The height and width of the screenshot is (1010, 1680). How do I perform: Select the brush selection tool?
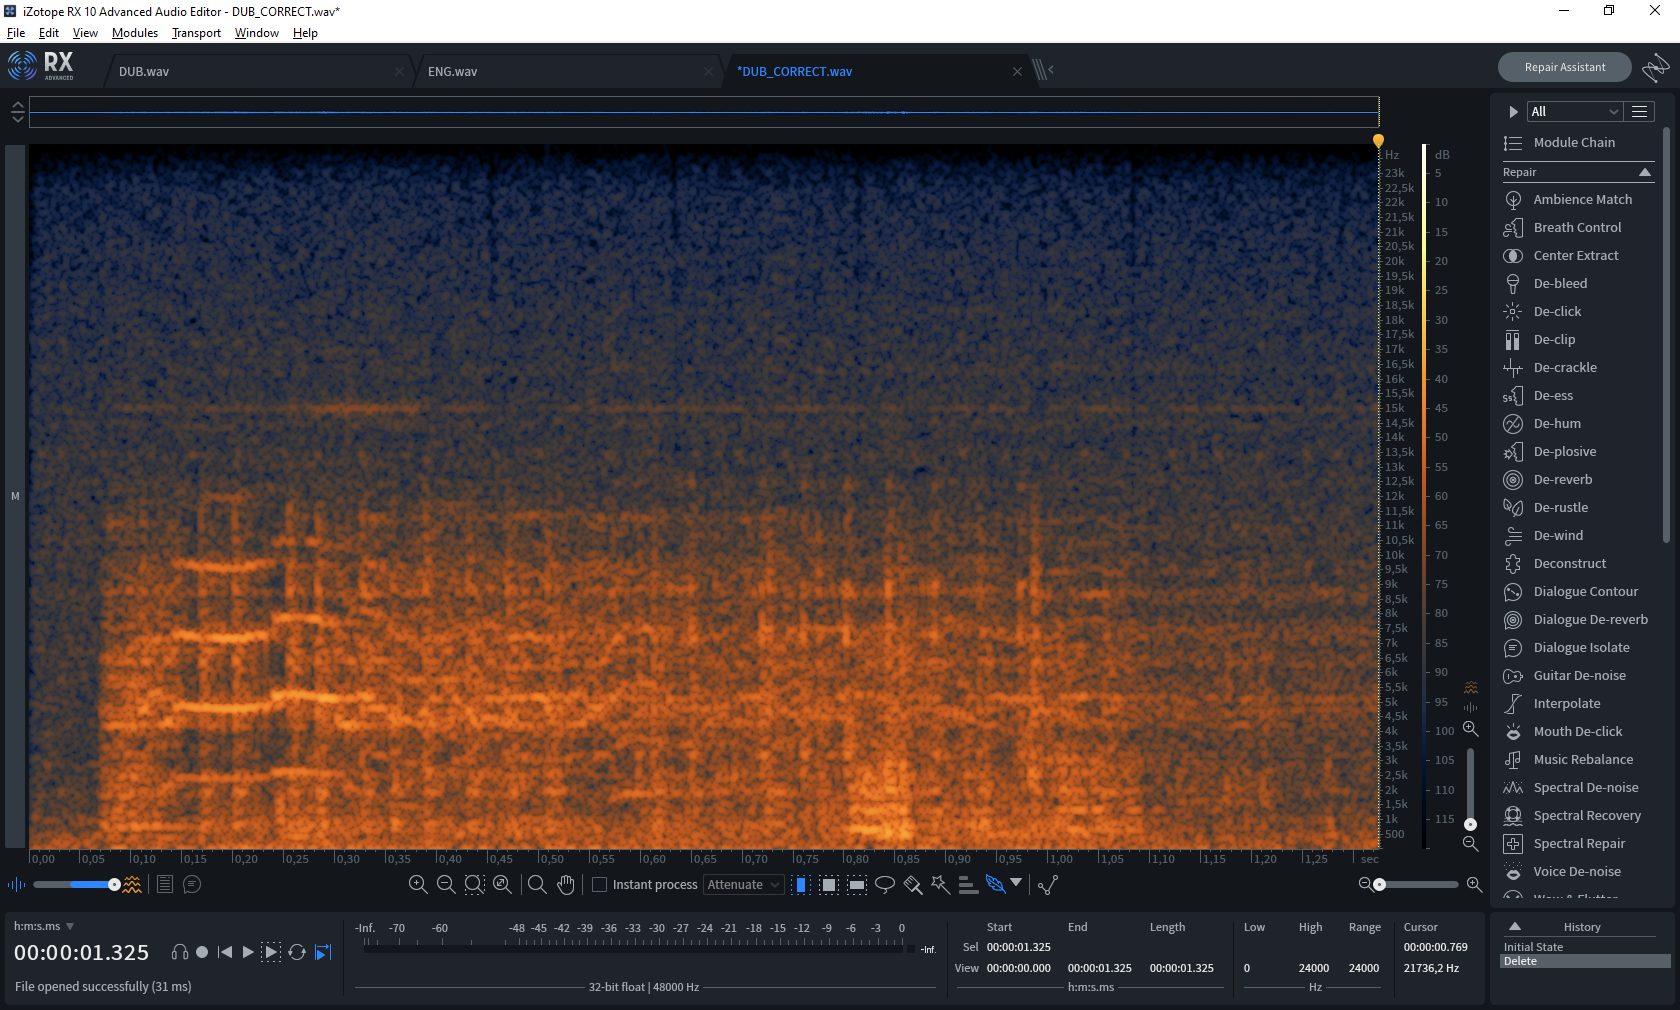913,884
